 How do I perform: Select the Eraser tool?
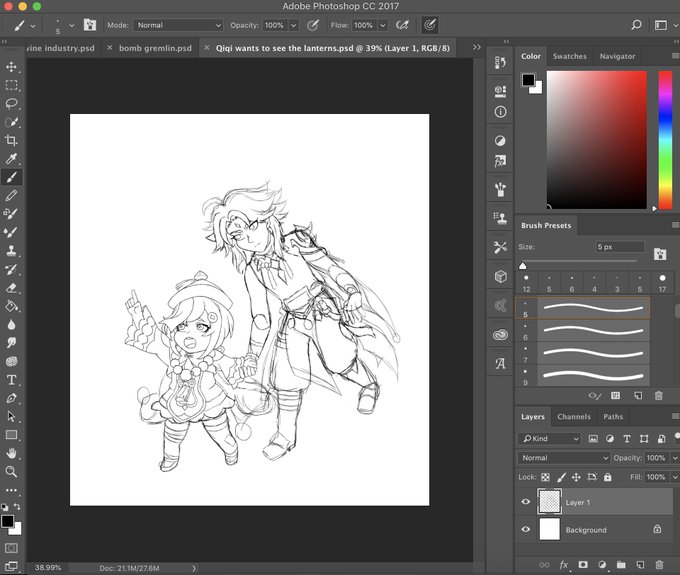coord(11,288)
